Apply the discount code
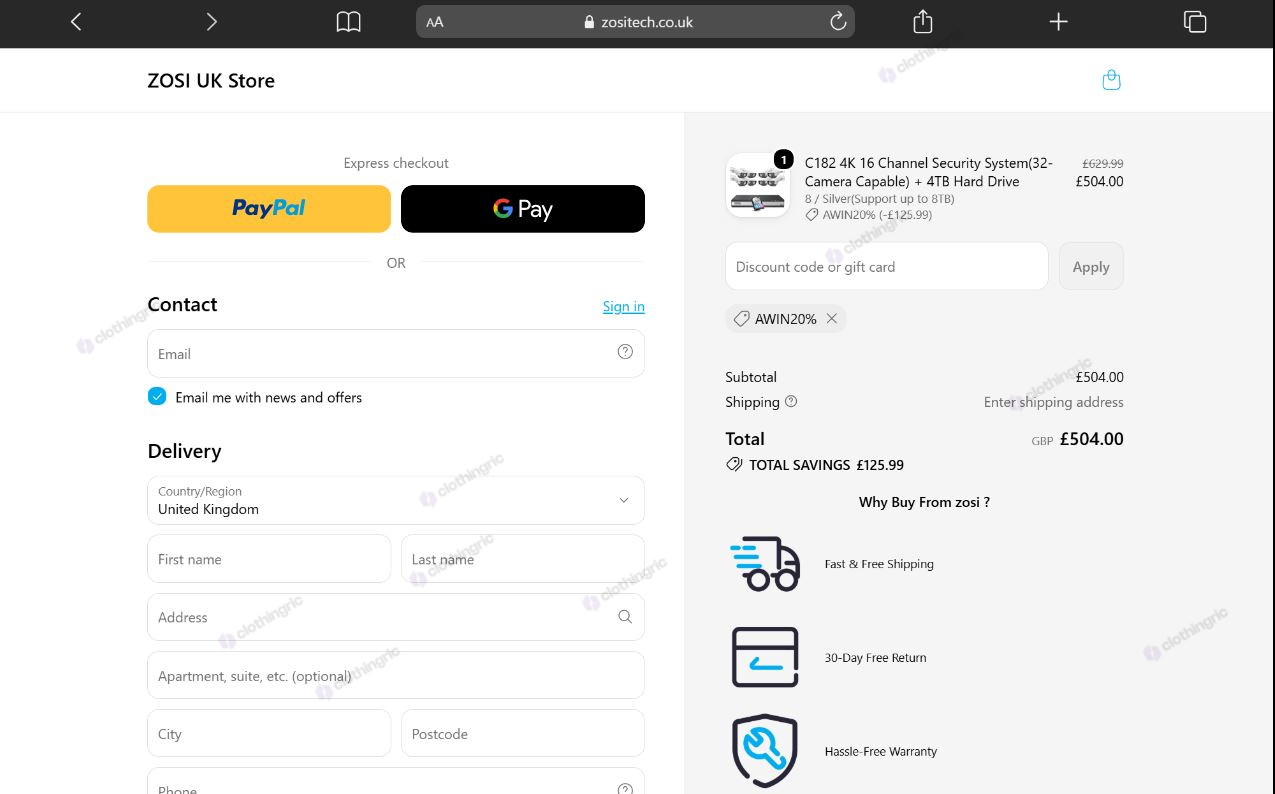 pyautogui.click(x=1091, y=267)
